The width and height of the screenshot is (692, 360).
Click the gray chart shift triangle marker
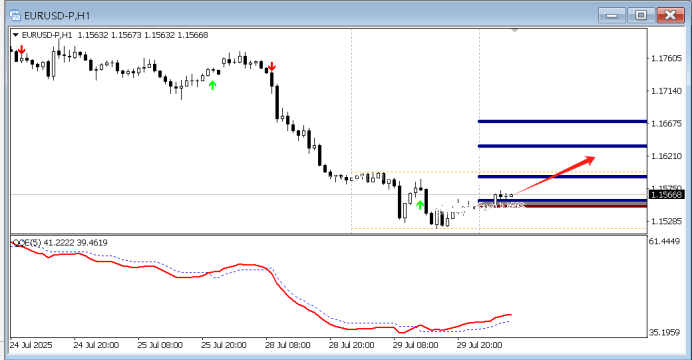[x=515, y=30]
